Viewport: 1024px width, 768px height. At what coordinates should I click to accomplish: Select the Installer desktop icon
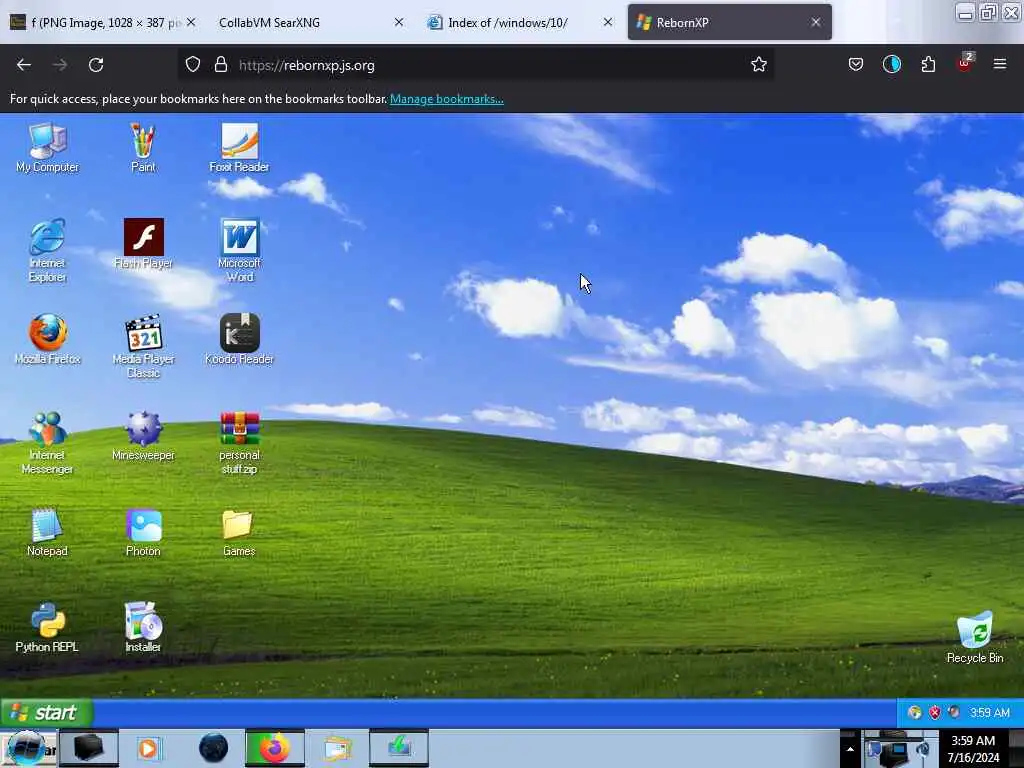click(143, 628)
